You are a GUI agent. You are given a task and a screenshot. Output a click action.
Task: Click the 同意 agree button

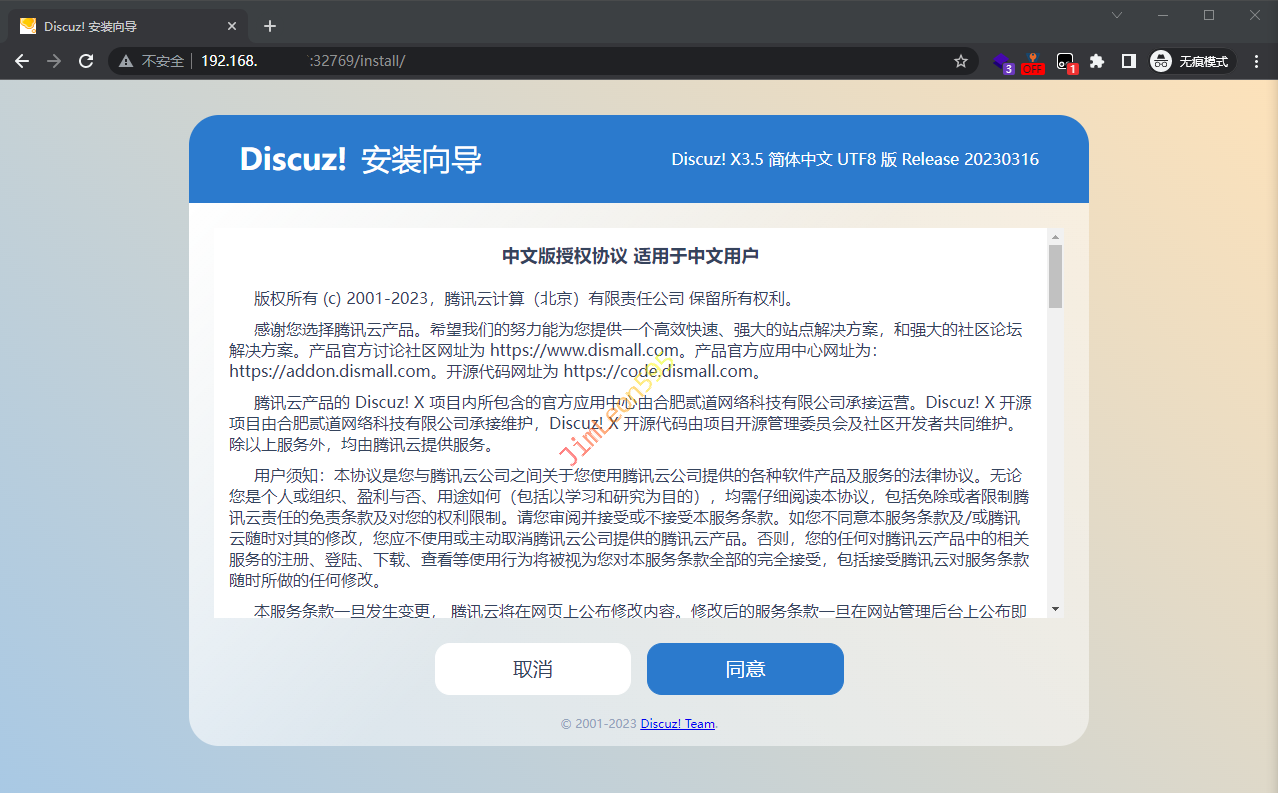pyautogui.click(x=745, y=669)
